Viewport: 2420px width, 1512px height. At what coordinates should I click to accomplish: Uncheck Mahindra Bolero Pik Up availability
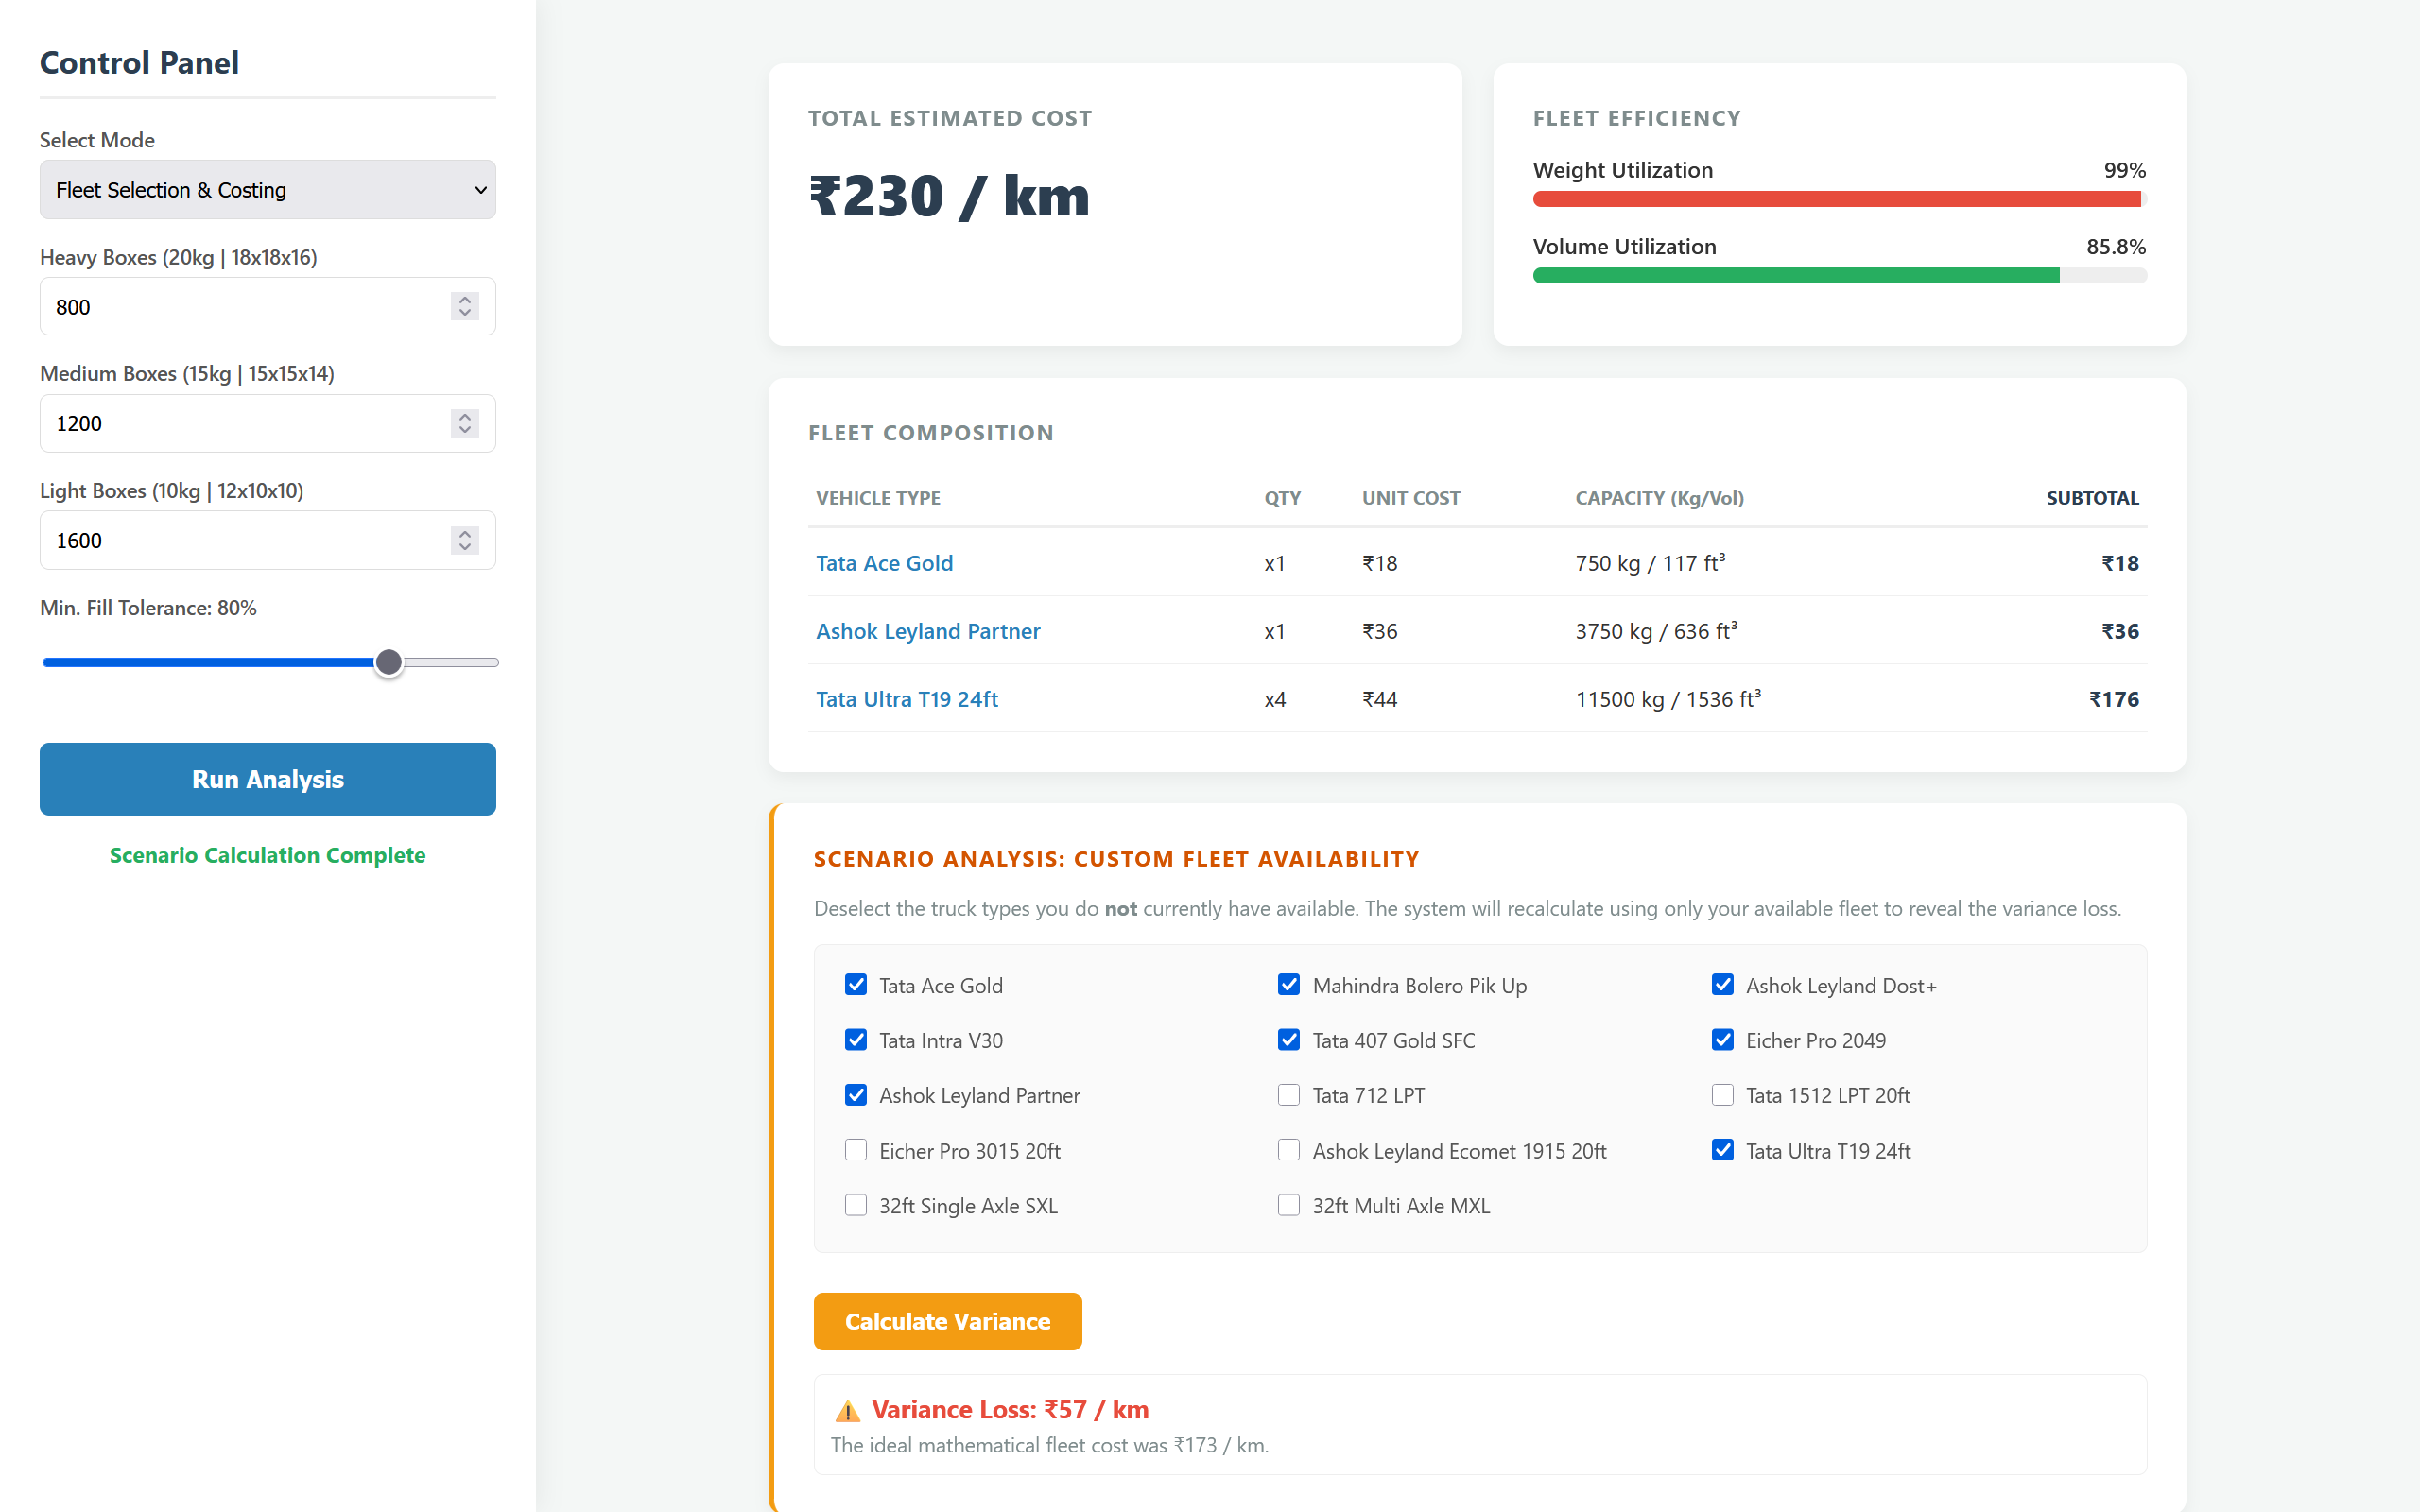(1289, 985)
